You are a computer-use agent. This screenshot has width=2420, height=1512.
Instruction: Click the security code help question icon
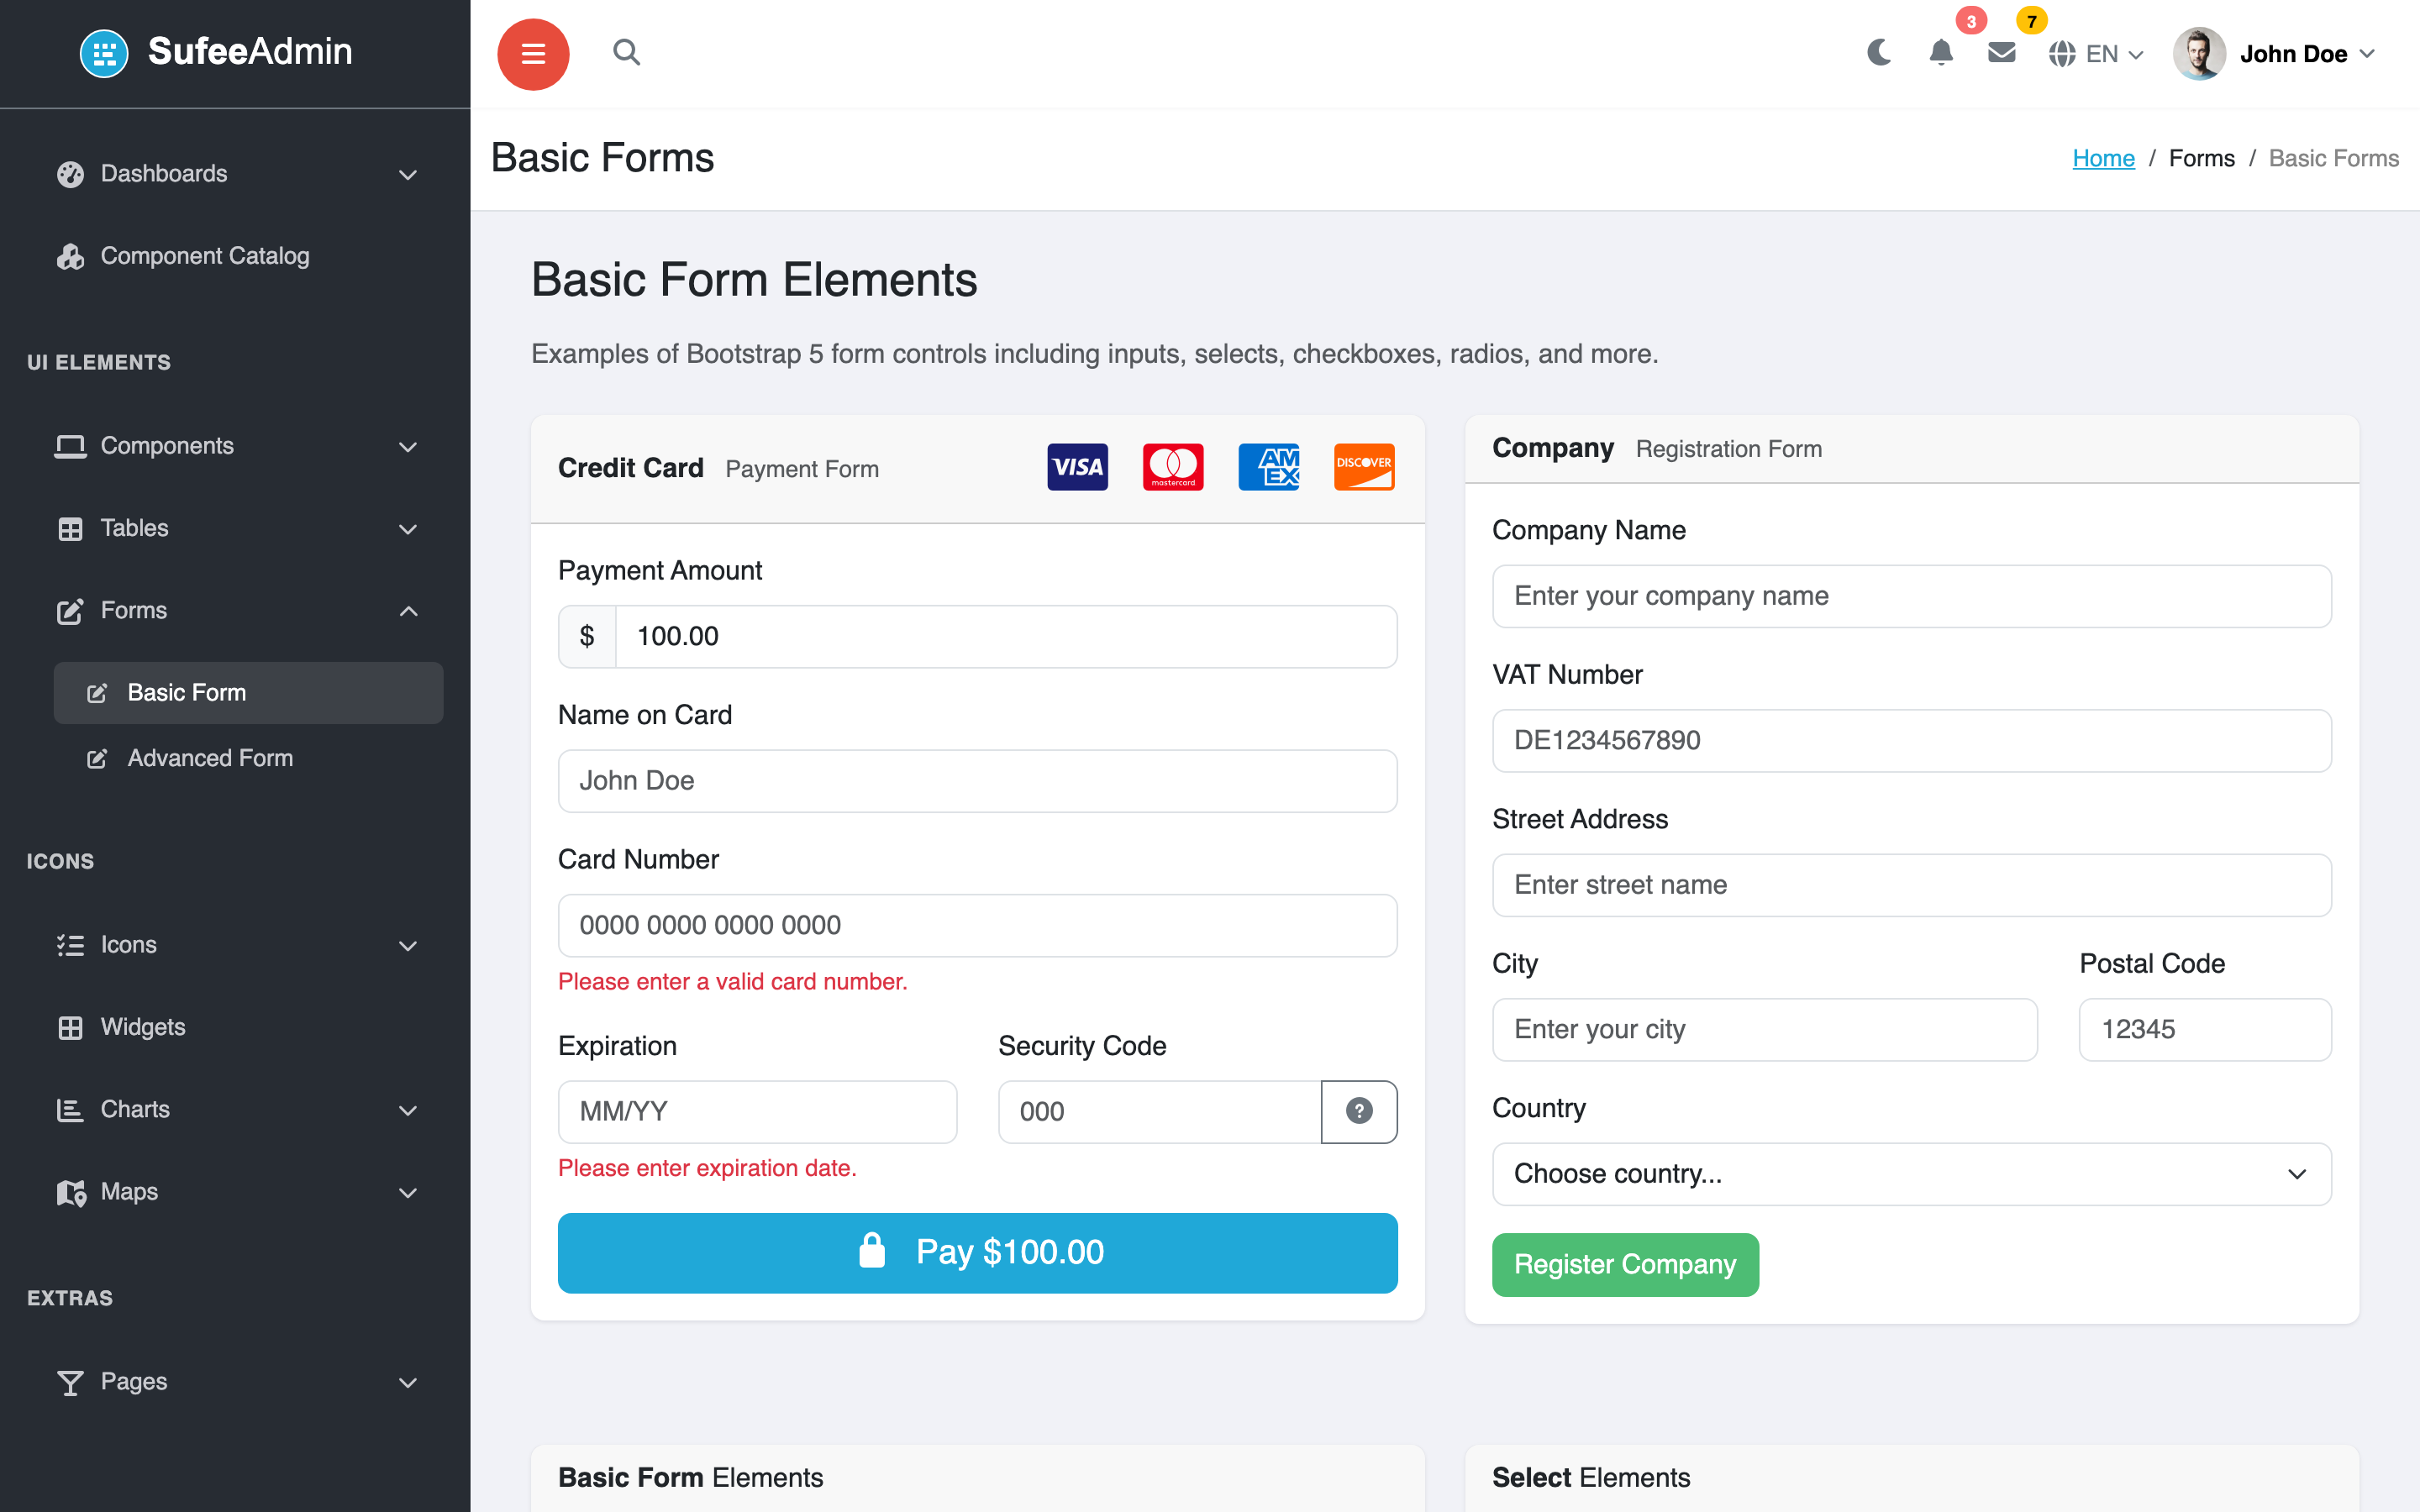click(1359, 1111)
